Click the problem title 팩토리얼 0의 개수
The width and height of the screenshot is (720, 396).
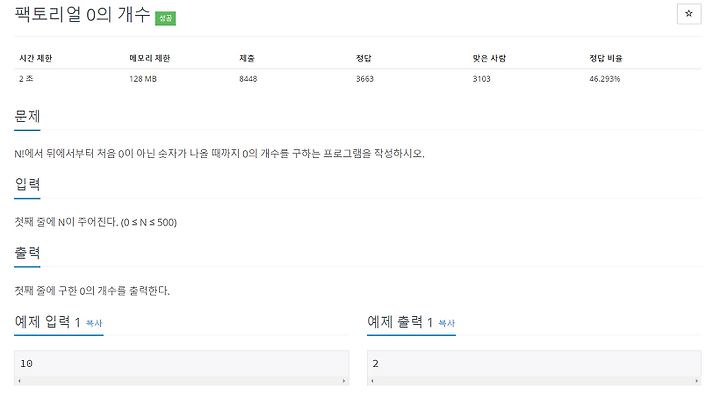(82, 15)
